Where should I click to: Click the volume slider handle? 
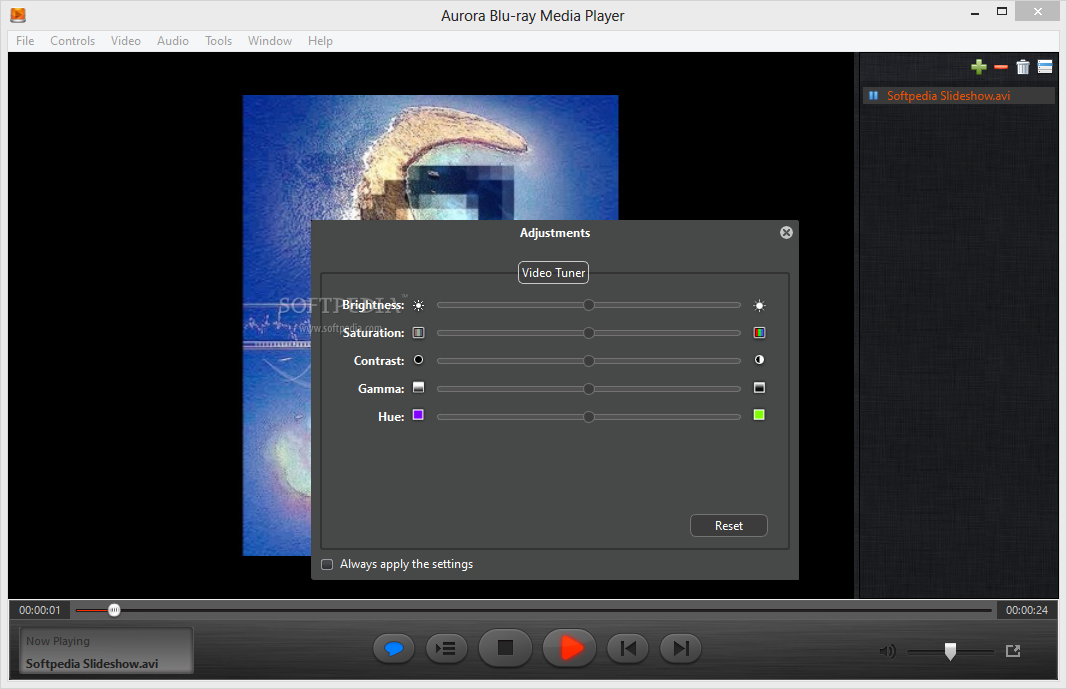pyautogui.click(x=951, y=652)
